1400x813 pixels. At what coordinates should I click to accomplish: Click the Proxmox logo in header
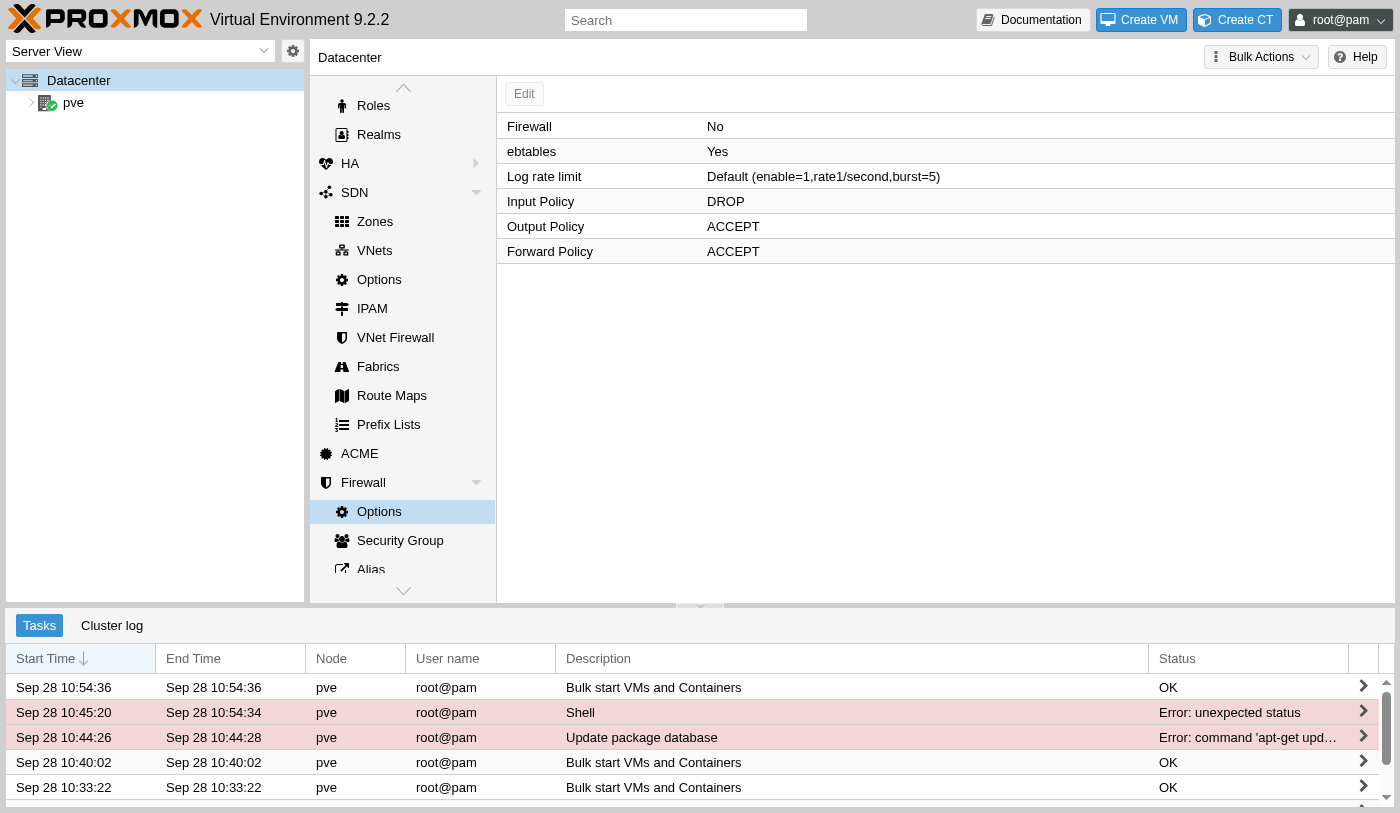tap(105, 19)
